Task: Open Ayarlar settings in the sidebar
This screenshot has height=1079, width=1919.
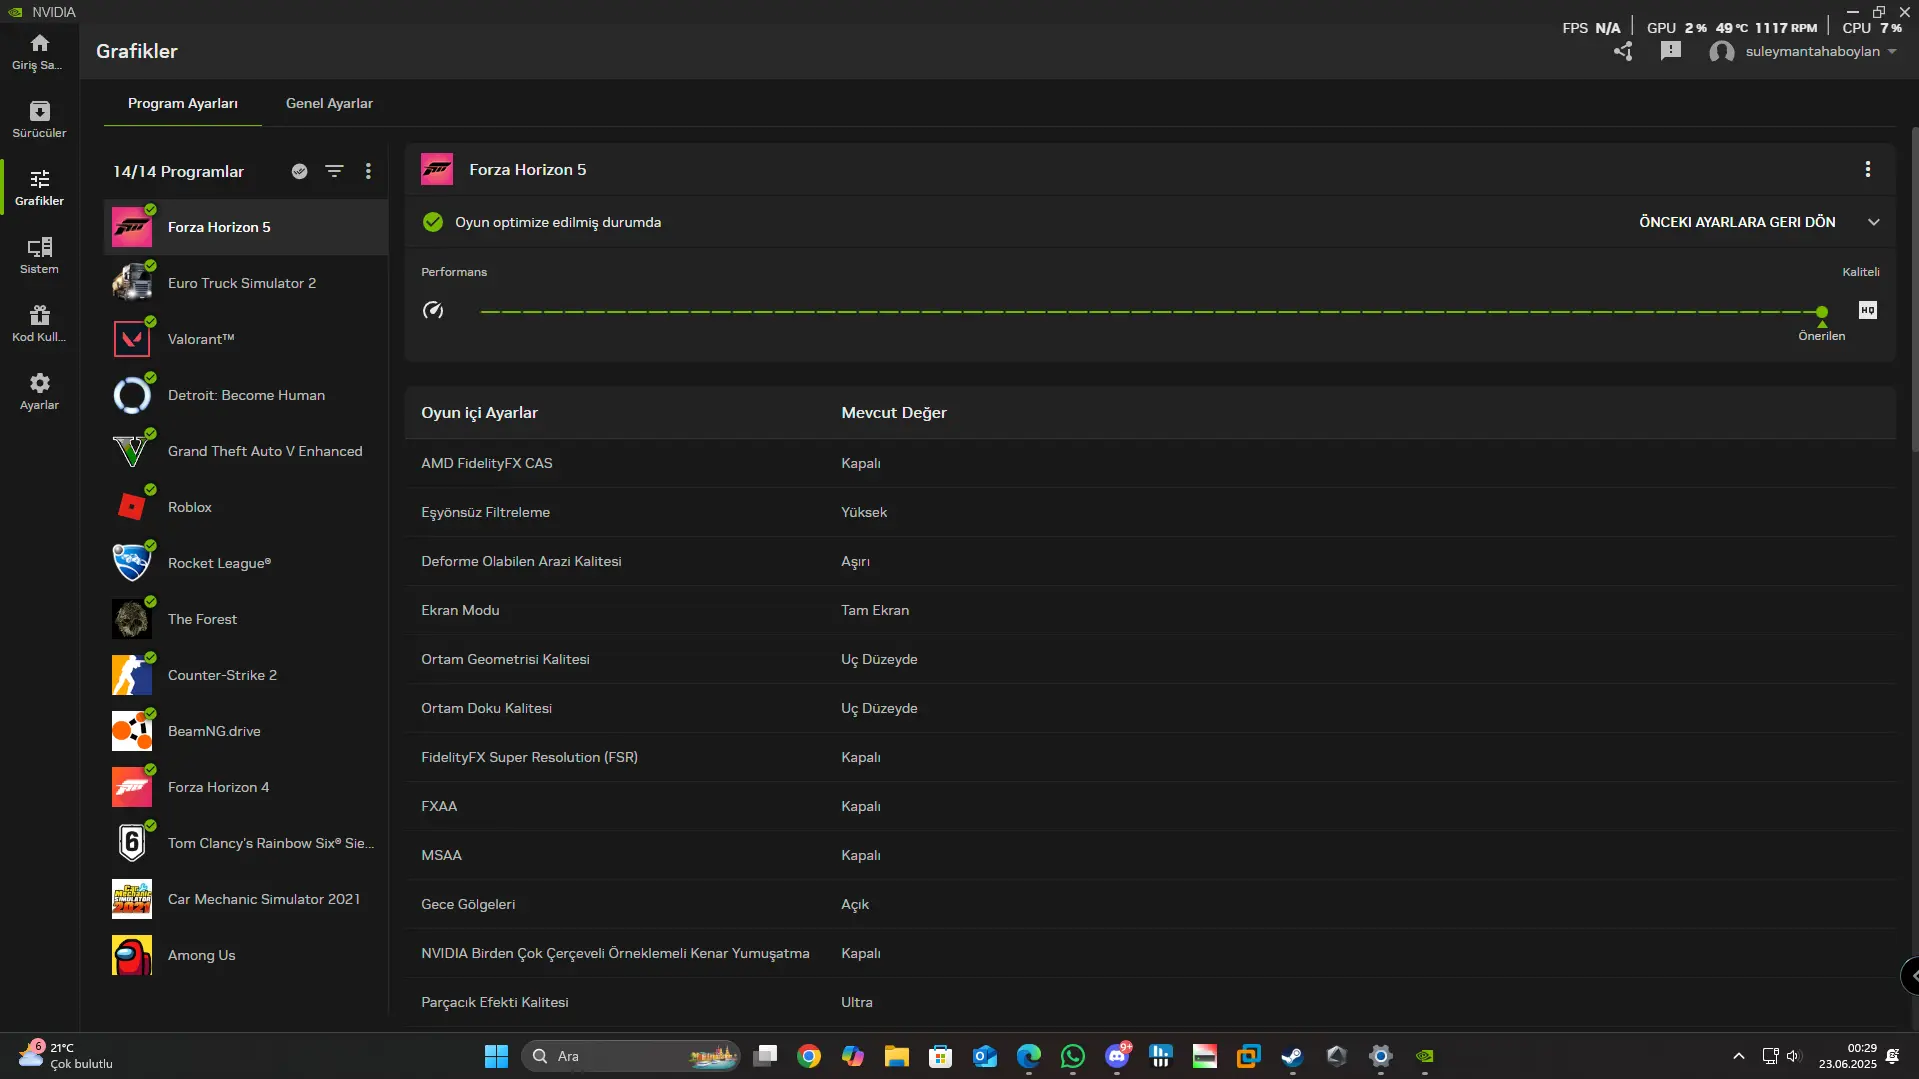Action: (39, 392)
